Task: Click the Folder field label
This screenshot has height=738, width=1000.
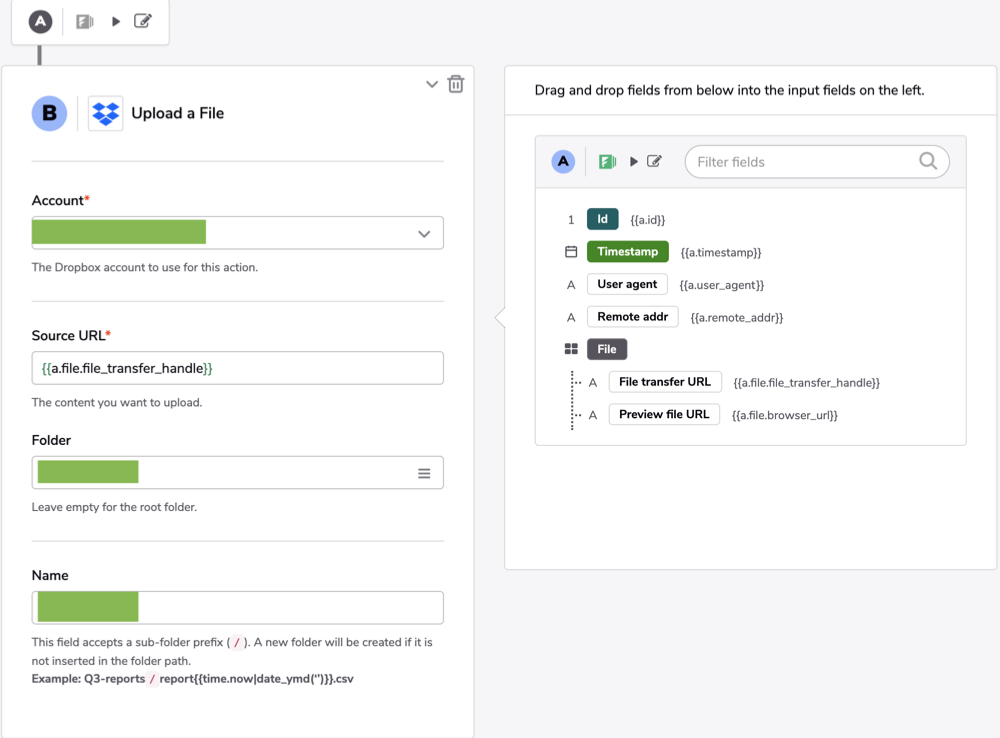Action: tap(51, 440)
